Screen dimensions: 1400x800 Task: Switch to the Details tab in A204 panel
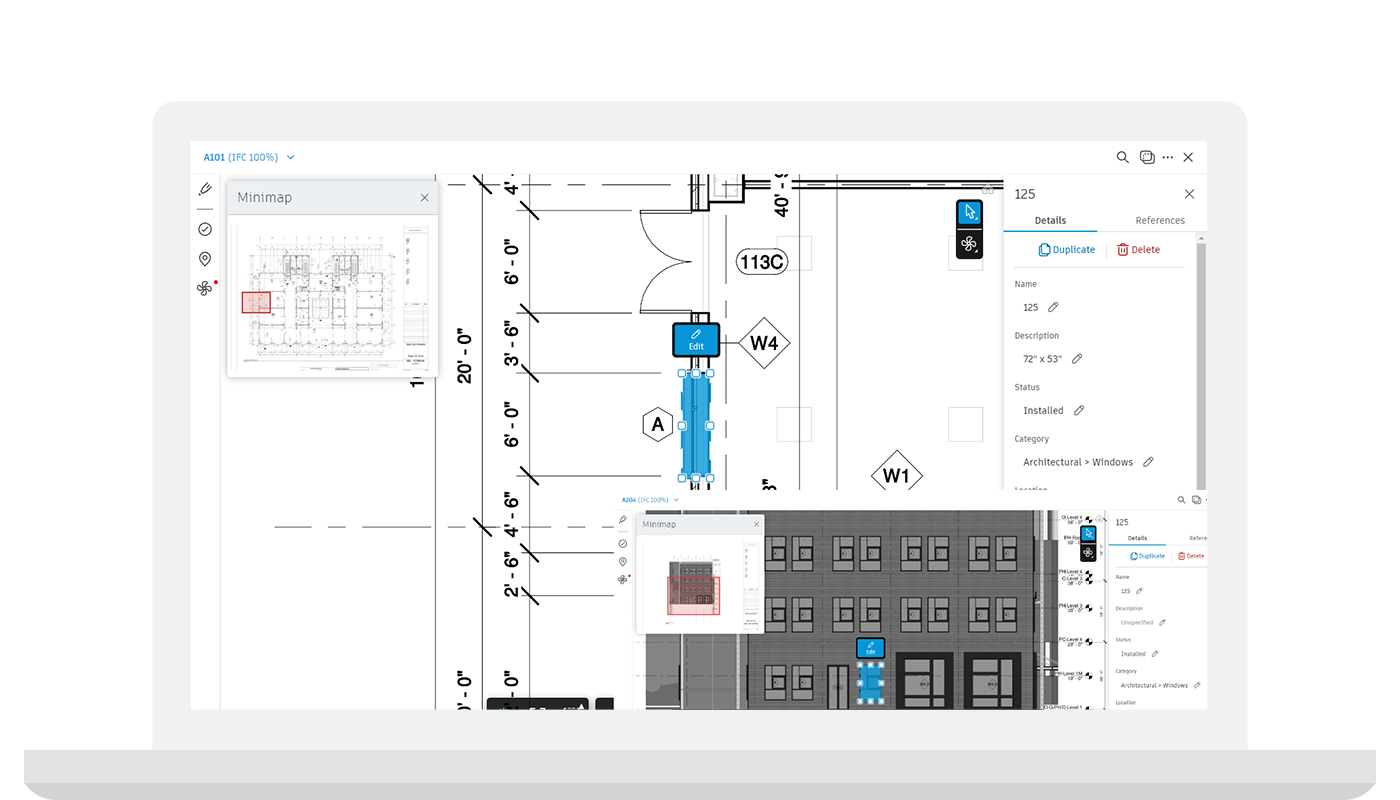[x=1138, y=538]
